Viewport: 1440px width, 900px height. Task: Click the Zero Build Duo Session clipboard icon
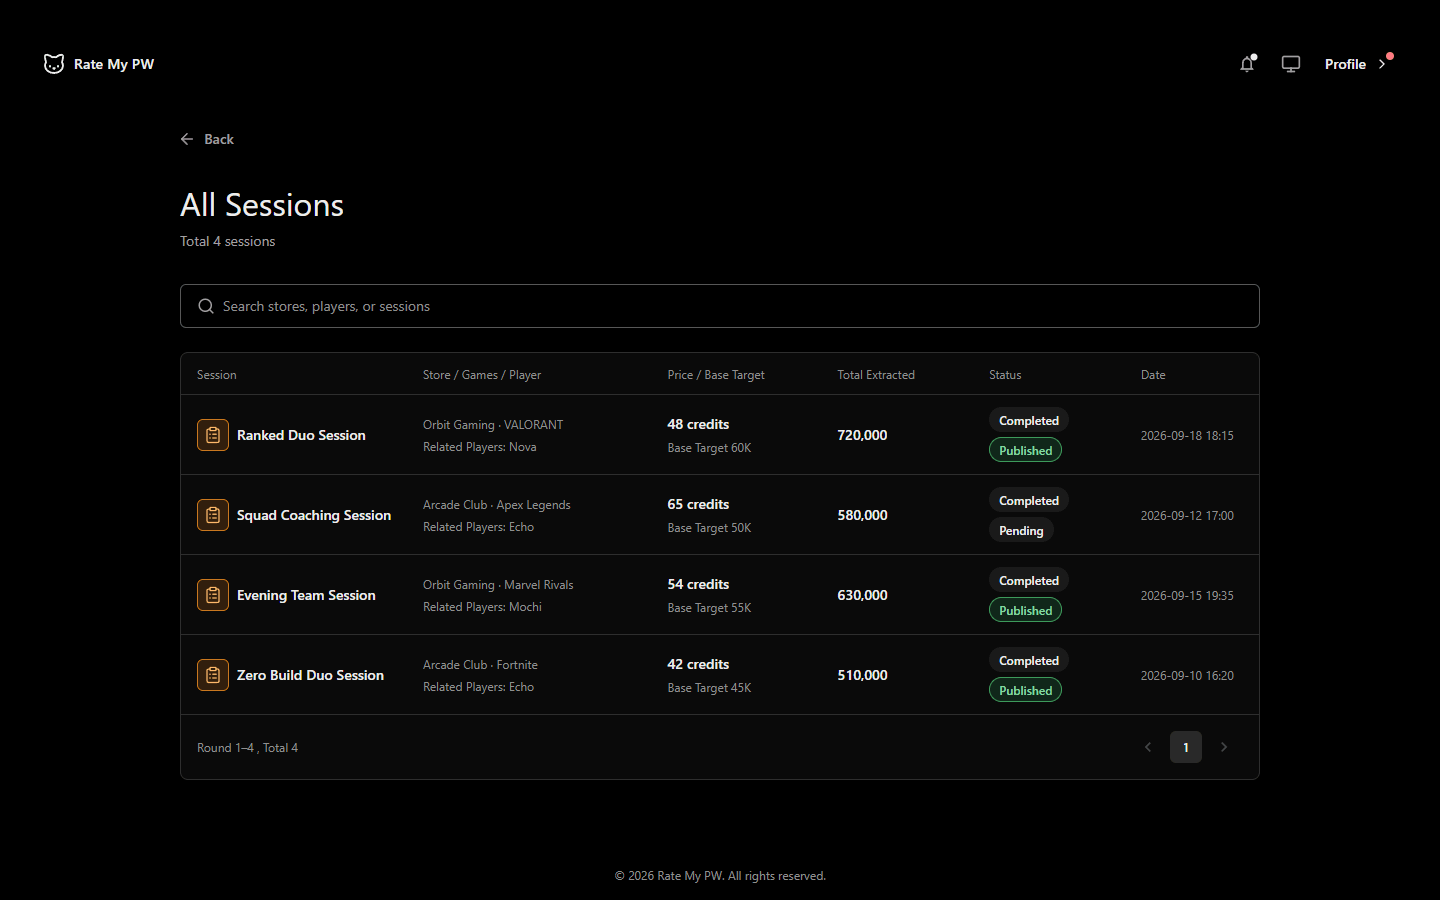(x=213, y=675)
